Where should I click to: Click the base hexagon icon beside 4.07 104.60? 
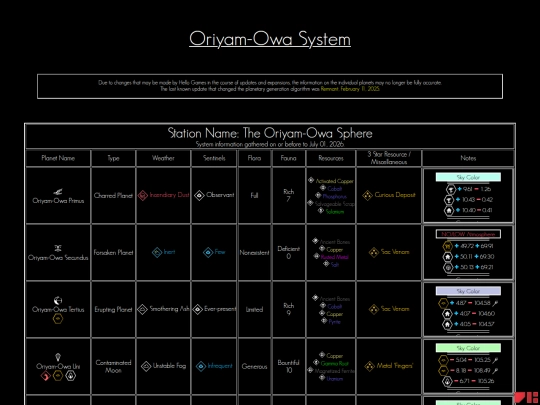coord(447,314)
